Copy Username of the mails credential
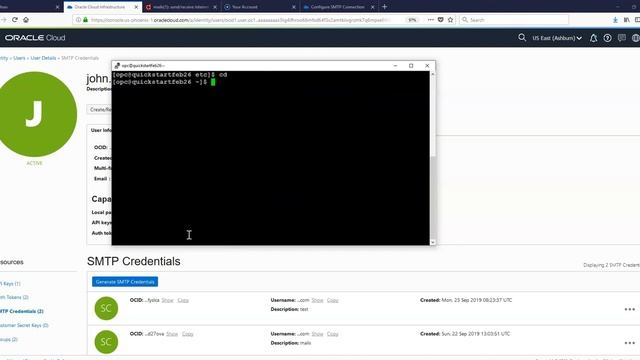Image resolution: width=640 pixels, height=360 pixels. pyautogui.click(x=333, y=334)
